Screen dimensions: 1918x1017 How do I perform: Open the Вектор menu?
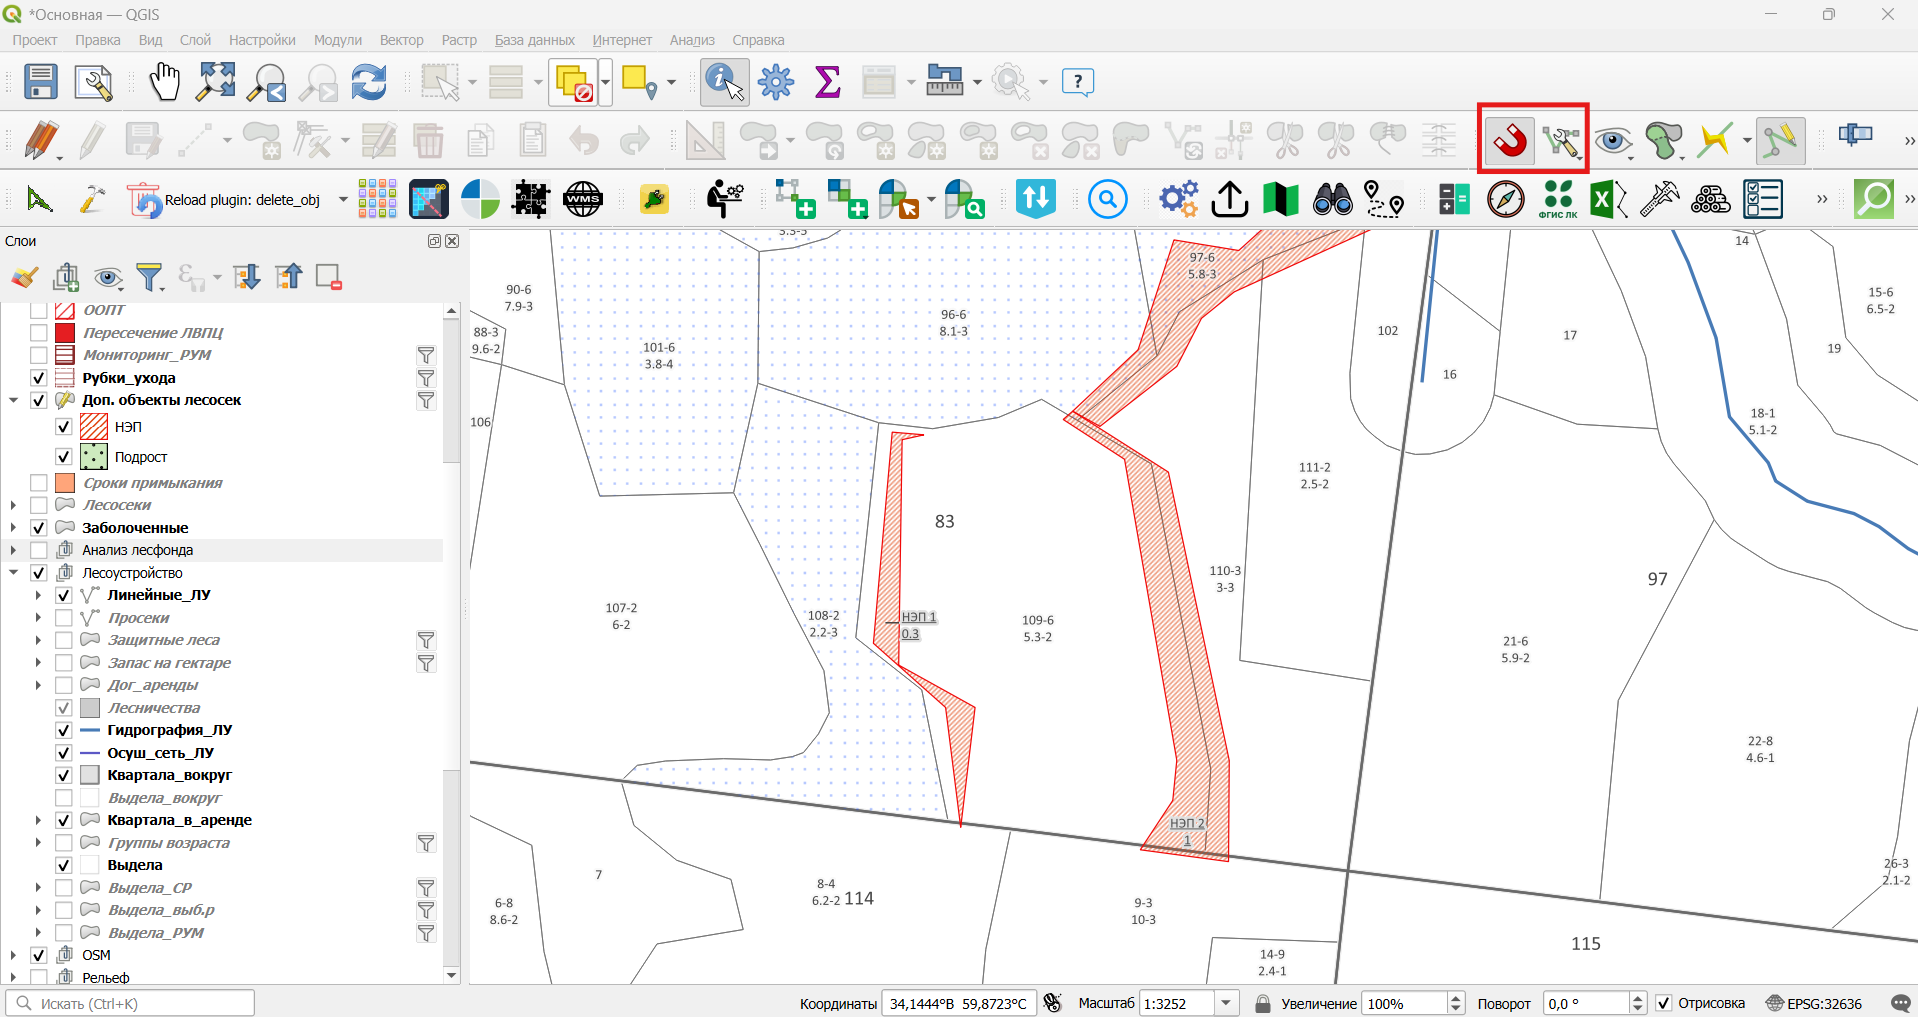(401, 40)
